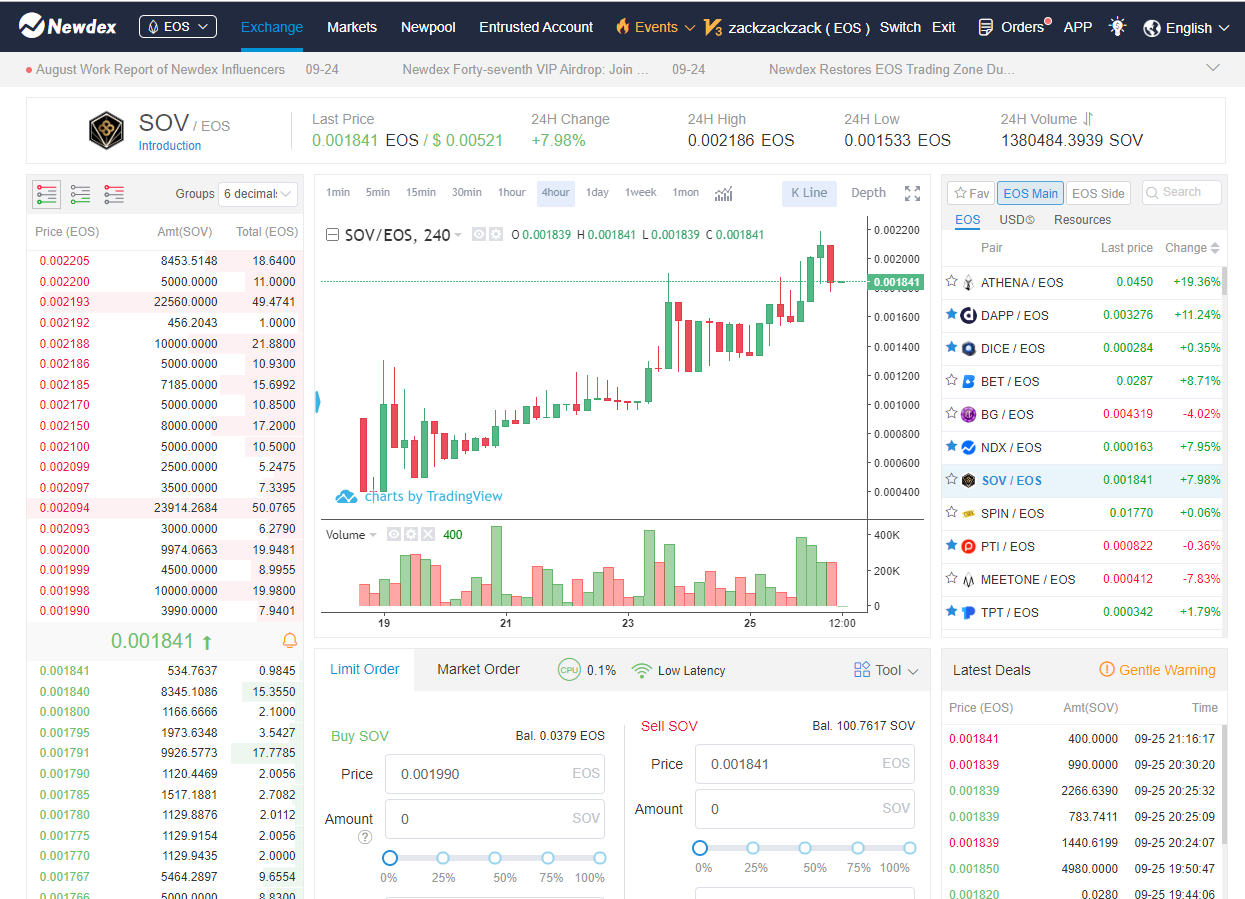Open SOV/EOS series settings gear

pos(495,235)
